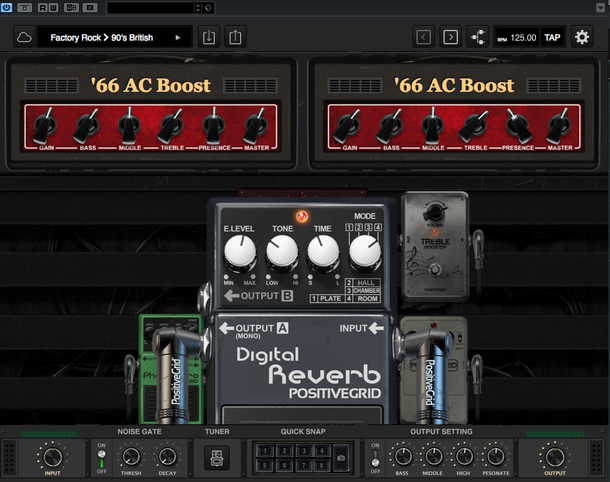Viewport: 610px width, 482px height.
Task: Click the left amp TREBLE knob
Action: pyautogui.click(x=171, y=126)
